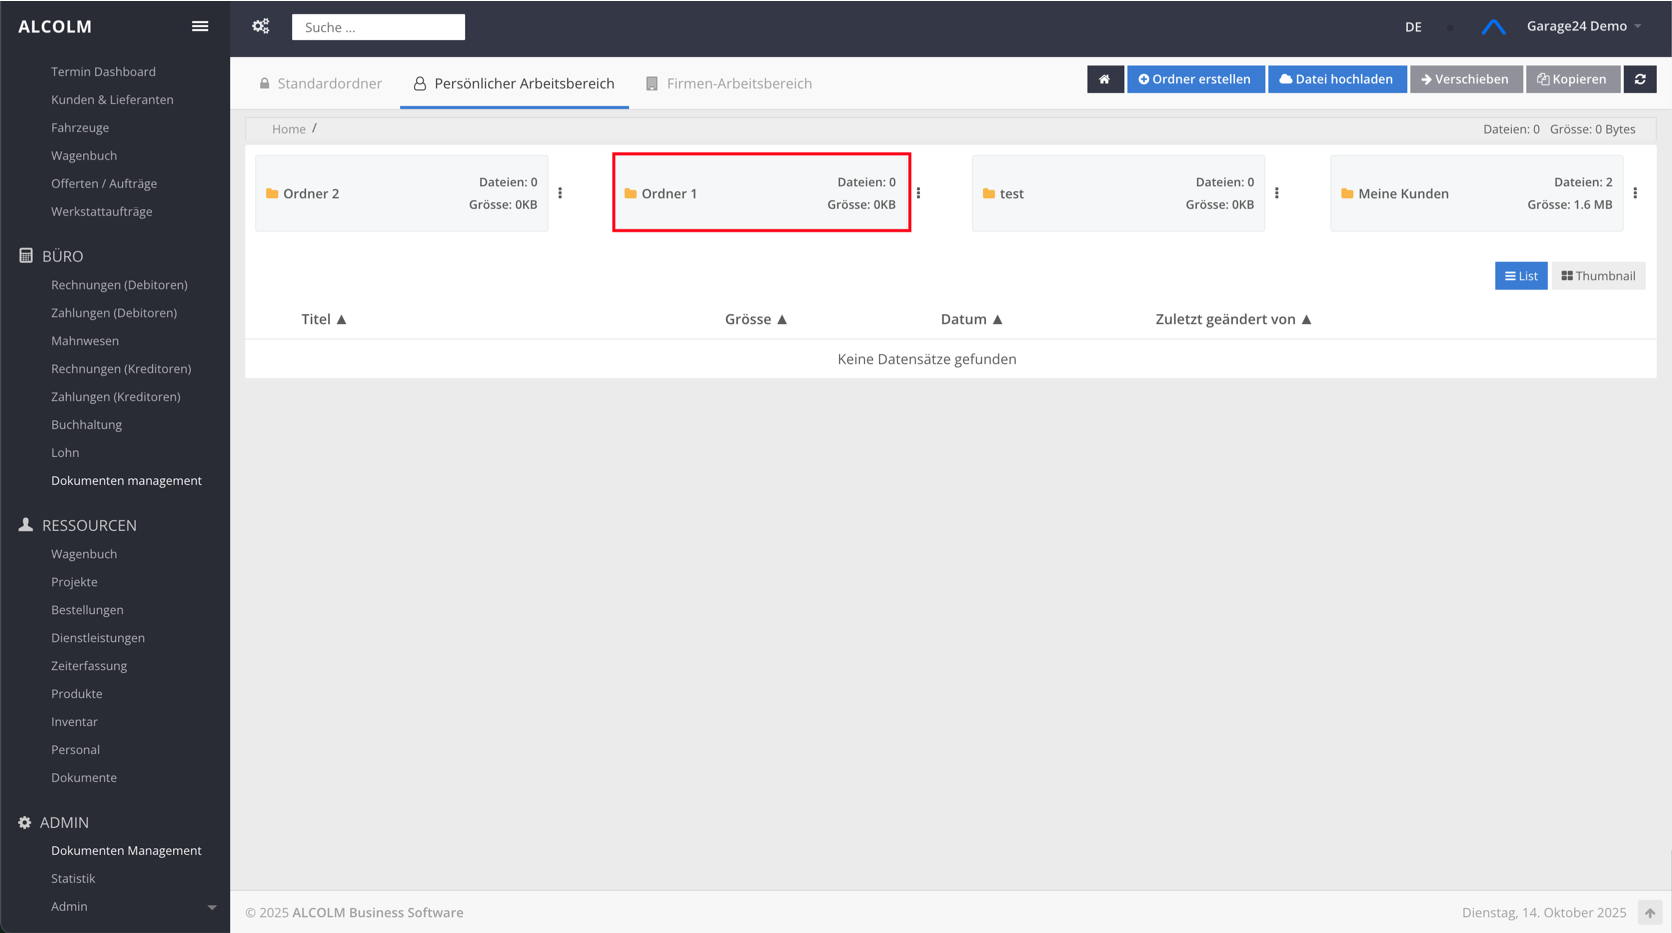Open the settings gears icon
Image resolution: width=1672 pixels, height=933 pixels.
coord(261,27)
